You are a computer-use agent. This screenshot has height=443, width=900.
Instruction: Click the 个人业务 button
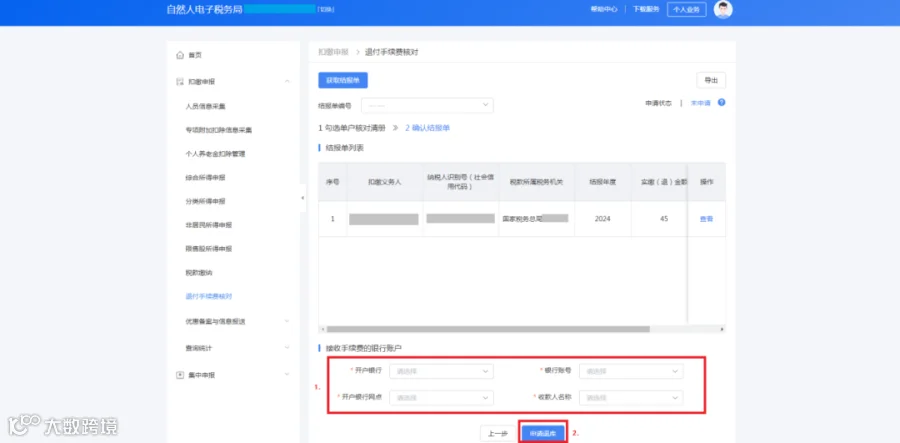tap(686, 9)
